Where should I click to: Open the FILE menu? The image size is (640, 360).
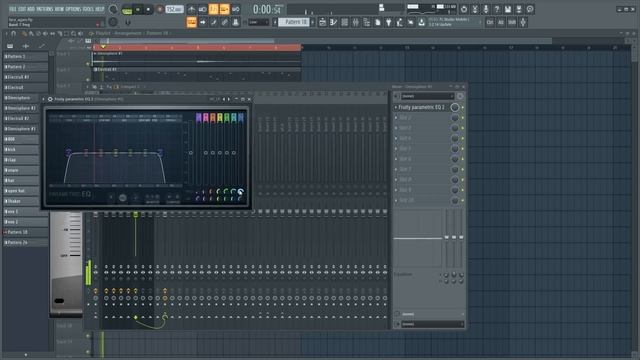coord(12,9)
